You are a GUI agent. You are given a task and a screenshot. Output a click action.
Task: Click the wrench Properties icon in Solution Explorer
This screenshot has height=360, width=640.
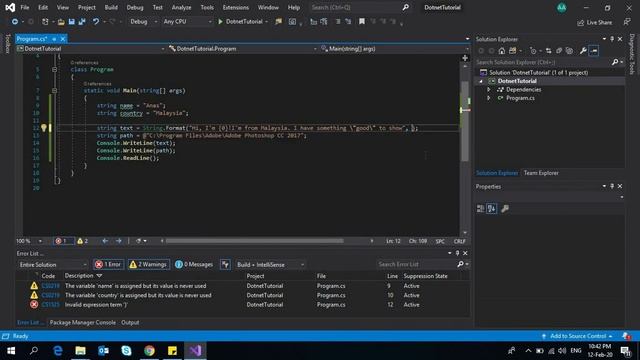pyautogui.click(x=583, y=51)
